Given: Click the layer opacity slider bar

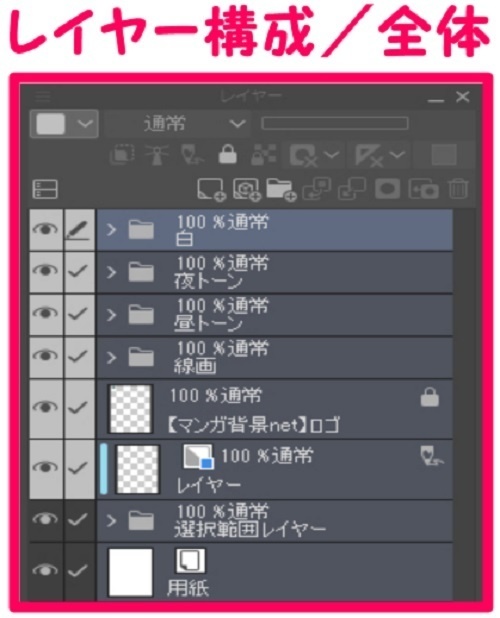Looking at the screenshot, I should click(x=335, y=123).
